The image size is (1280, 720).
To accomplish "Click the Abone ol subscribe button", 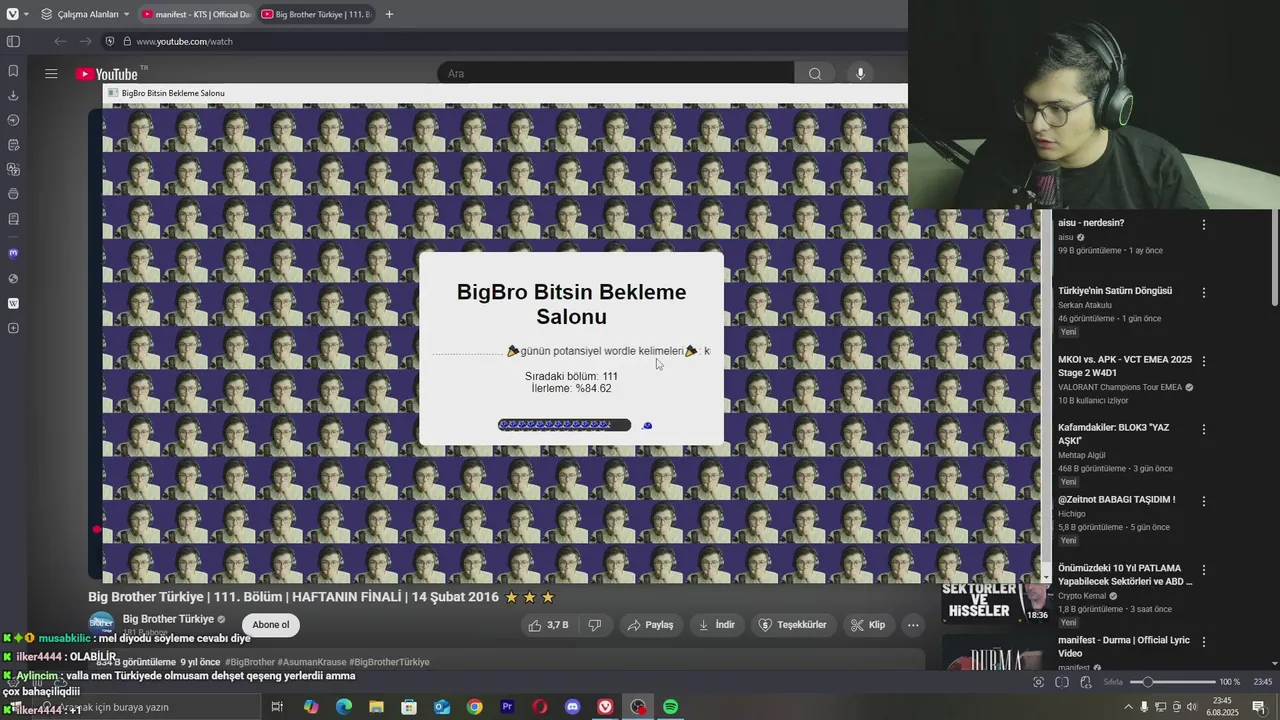I will coord(270,625).
